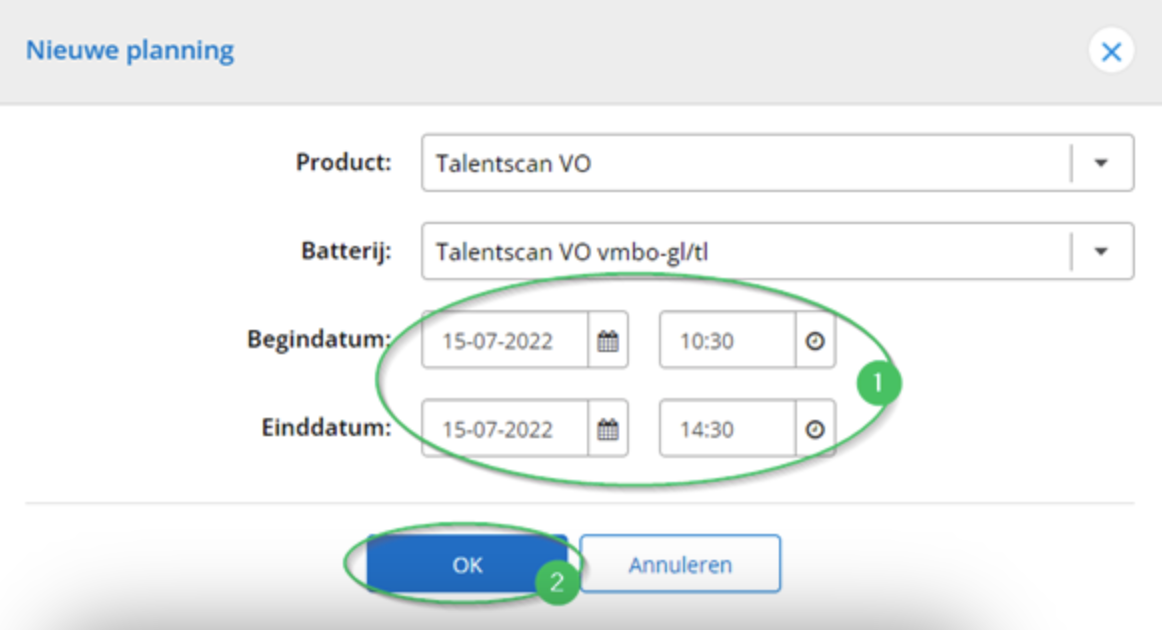This screenshot has width=1162, height=630.
Task: Expand the Product dropdown arrow
Action: tap(1101, 163)
